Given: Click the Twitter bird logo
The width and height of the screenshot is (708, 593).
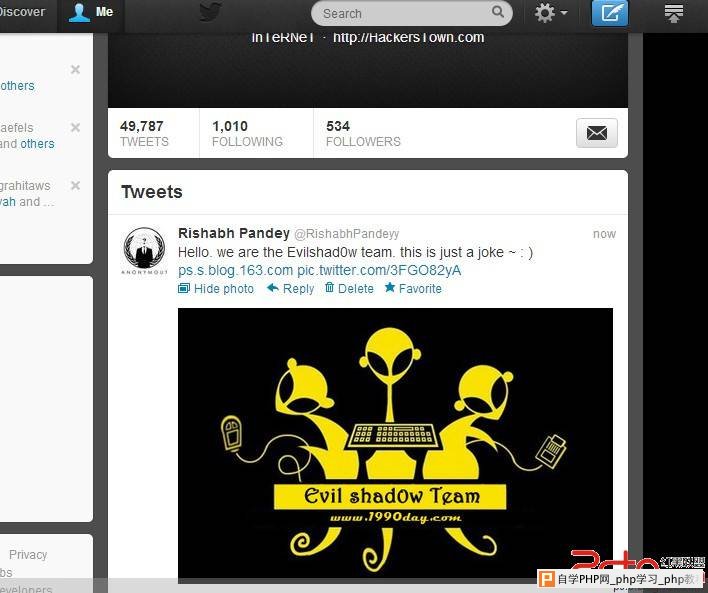Looking at the screenshot, I should [211, 12].
